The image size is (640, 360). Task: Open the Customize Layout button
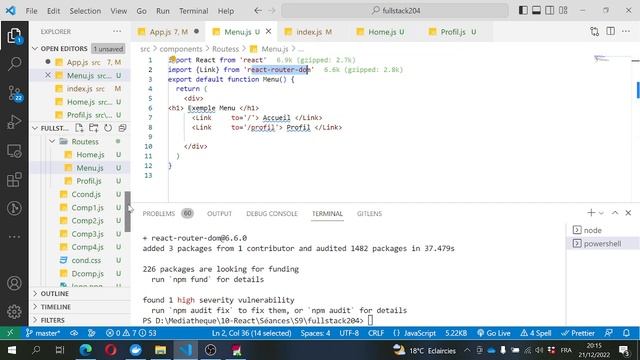click(x=563, y=11)
